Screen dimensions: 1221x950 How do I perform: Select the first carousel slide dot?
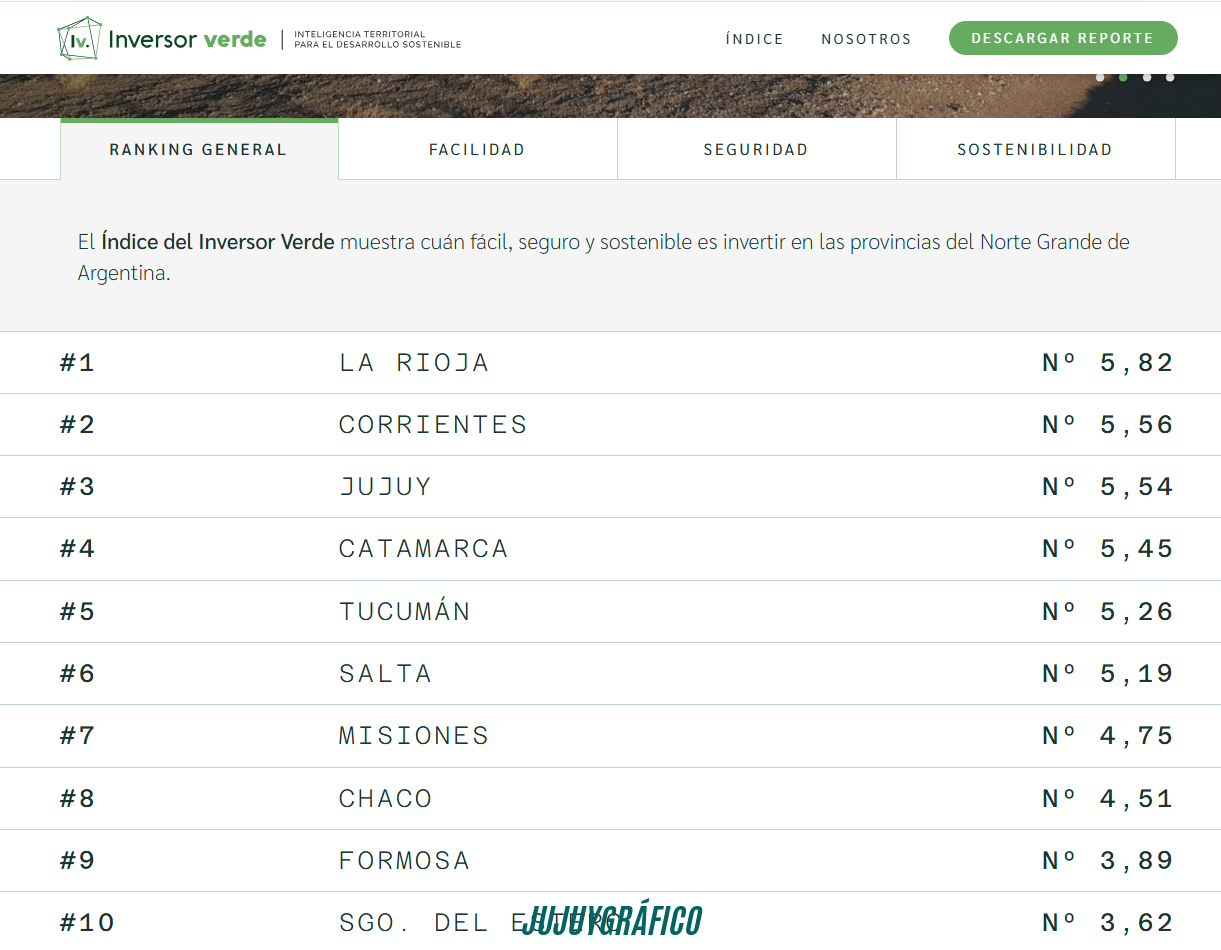(x=1100, y=77)
